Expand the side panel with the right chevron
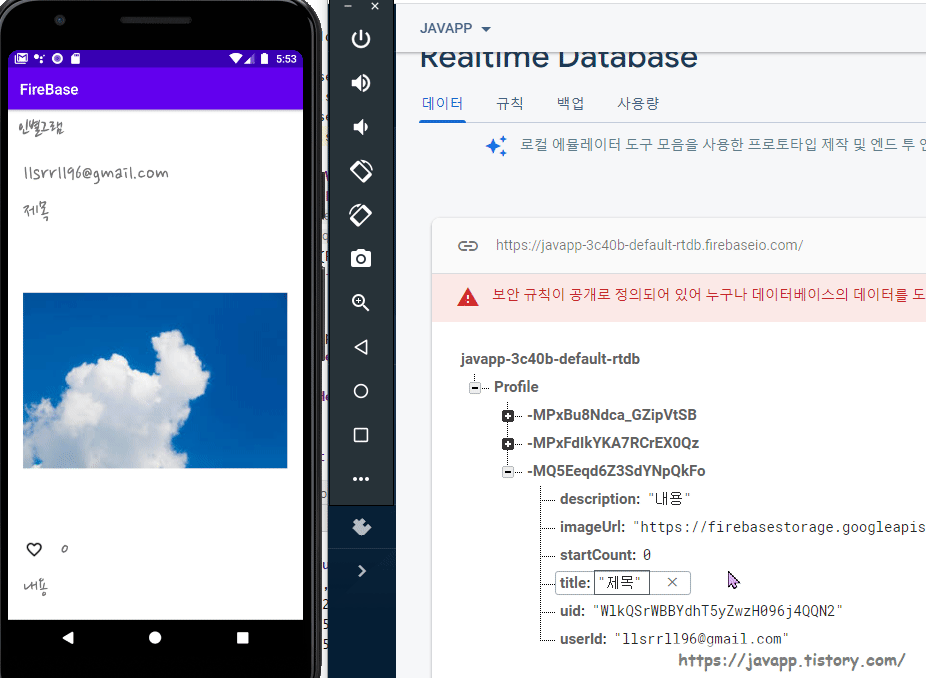This screenshot has height=678, width=926. [362, 571]
